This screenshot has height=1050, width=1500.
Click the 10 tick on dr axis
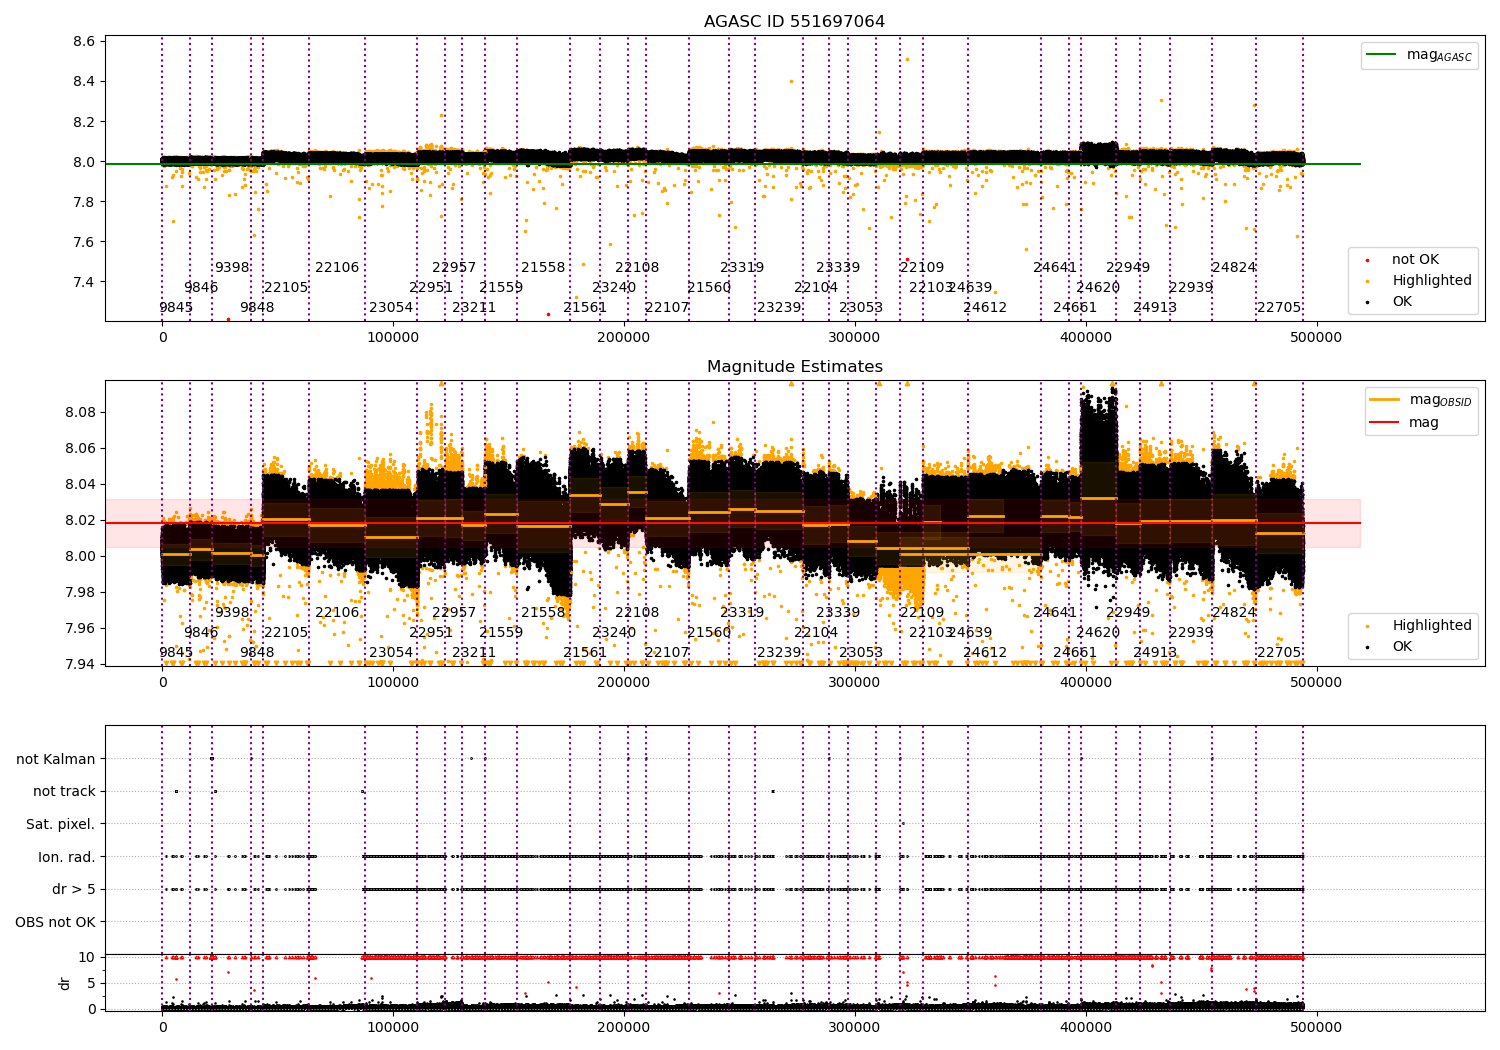click(87, 958)
